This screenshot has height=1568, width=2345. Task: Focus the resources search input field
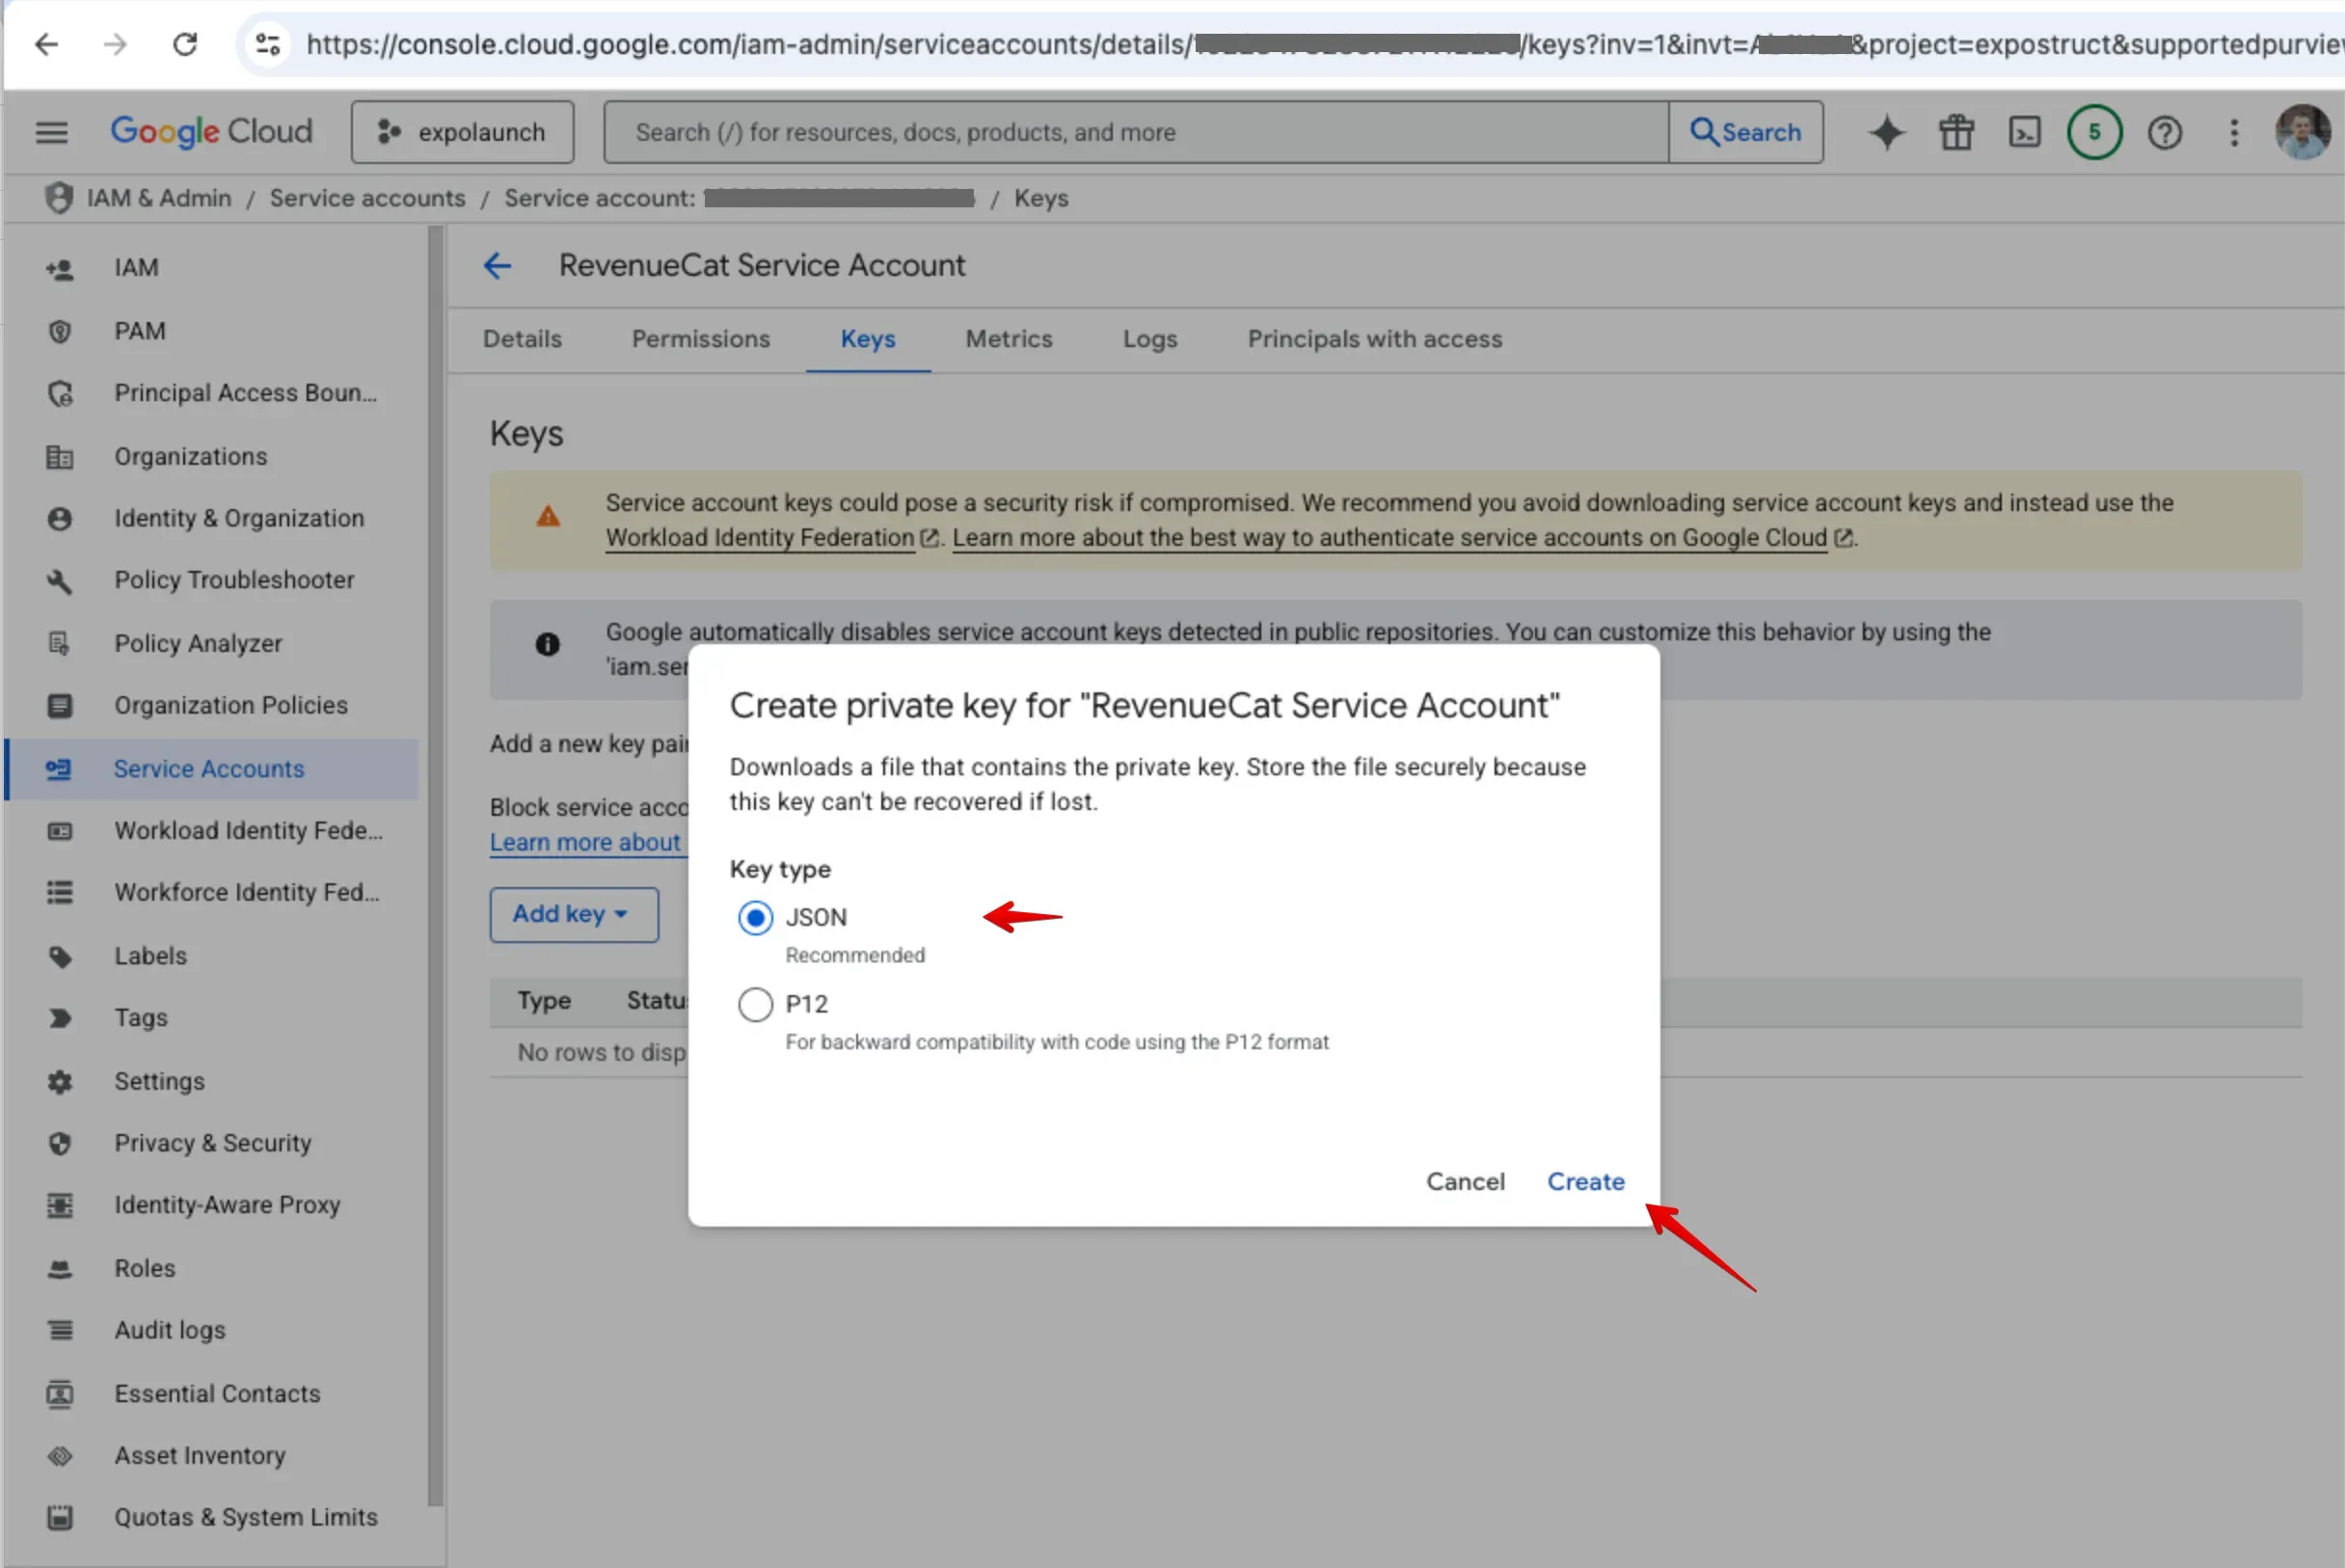(x=1136, y=132)
